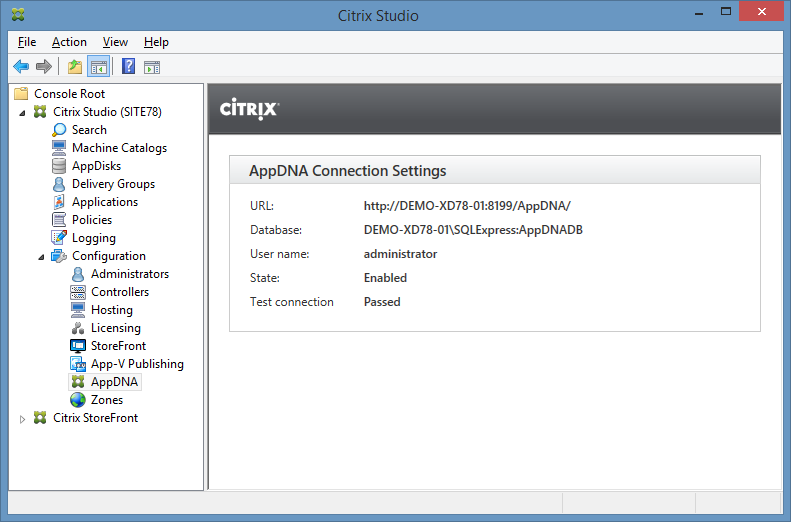Click the Administrators person icon
The image size is (791, 522).
point(78,274)
